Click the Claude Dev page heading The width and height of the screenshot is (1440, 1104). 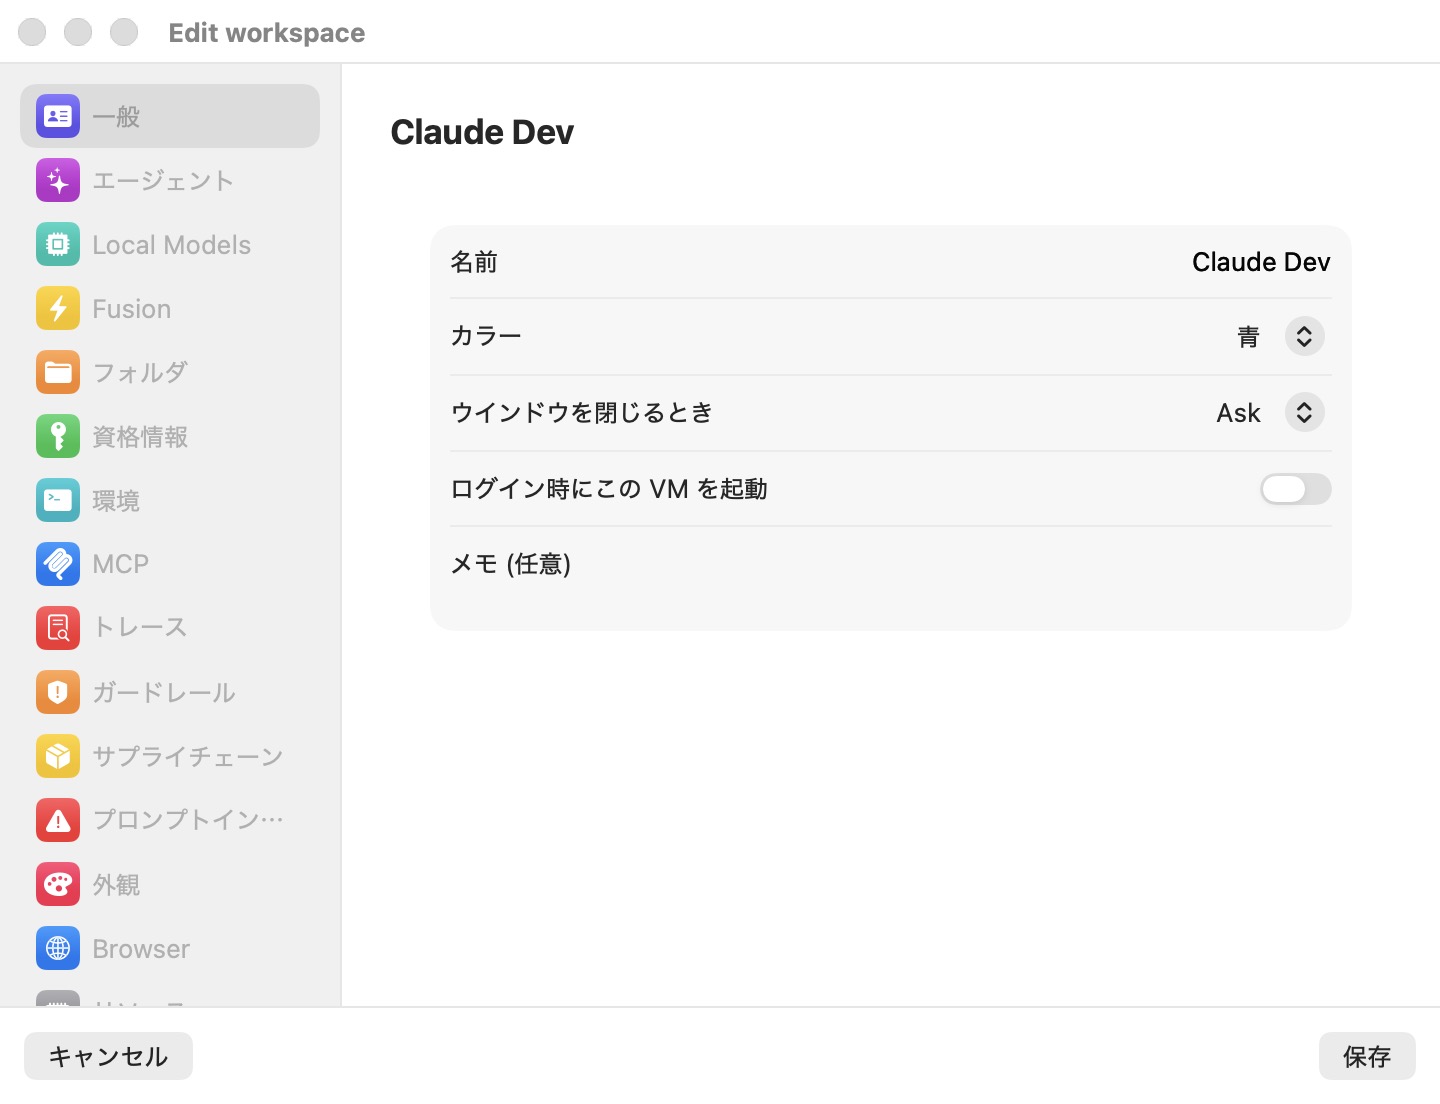pyautogui.click(x=482, y=132)
